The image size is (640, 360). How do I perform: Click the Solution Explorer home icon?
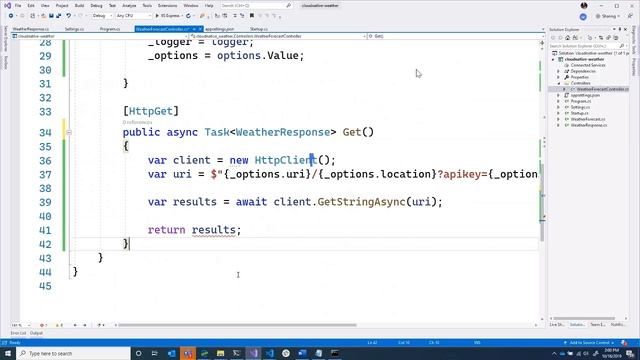(x=567, y=38)
